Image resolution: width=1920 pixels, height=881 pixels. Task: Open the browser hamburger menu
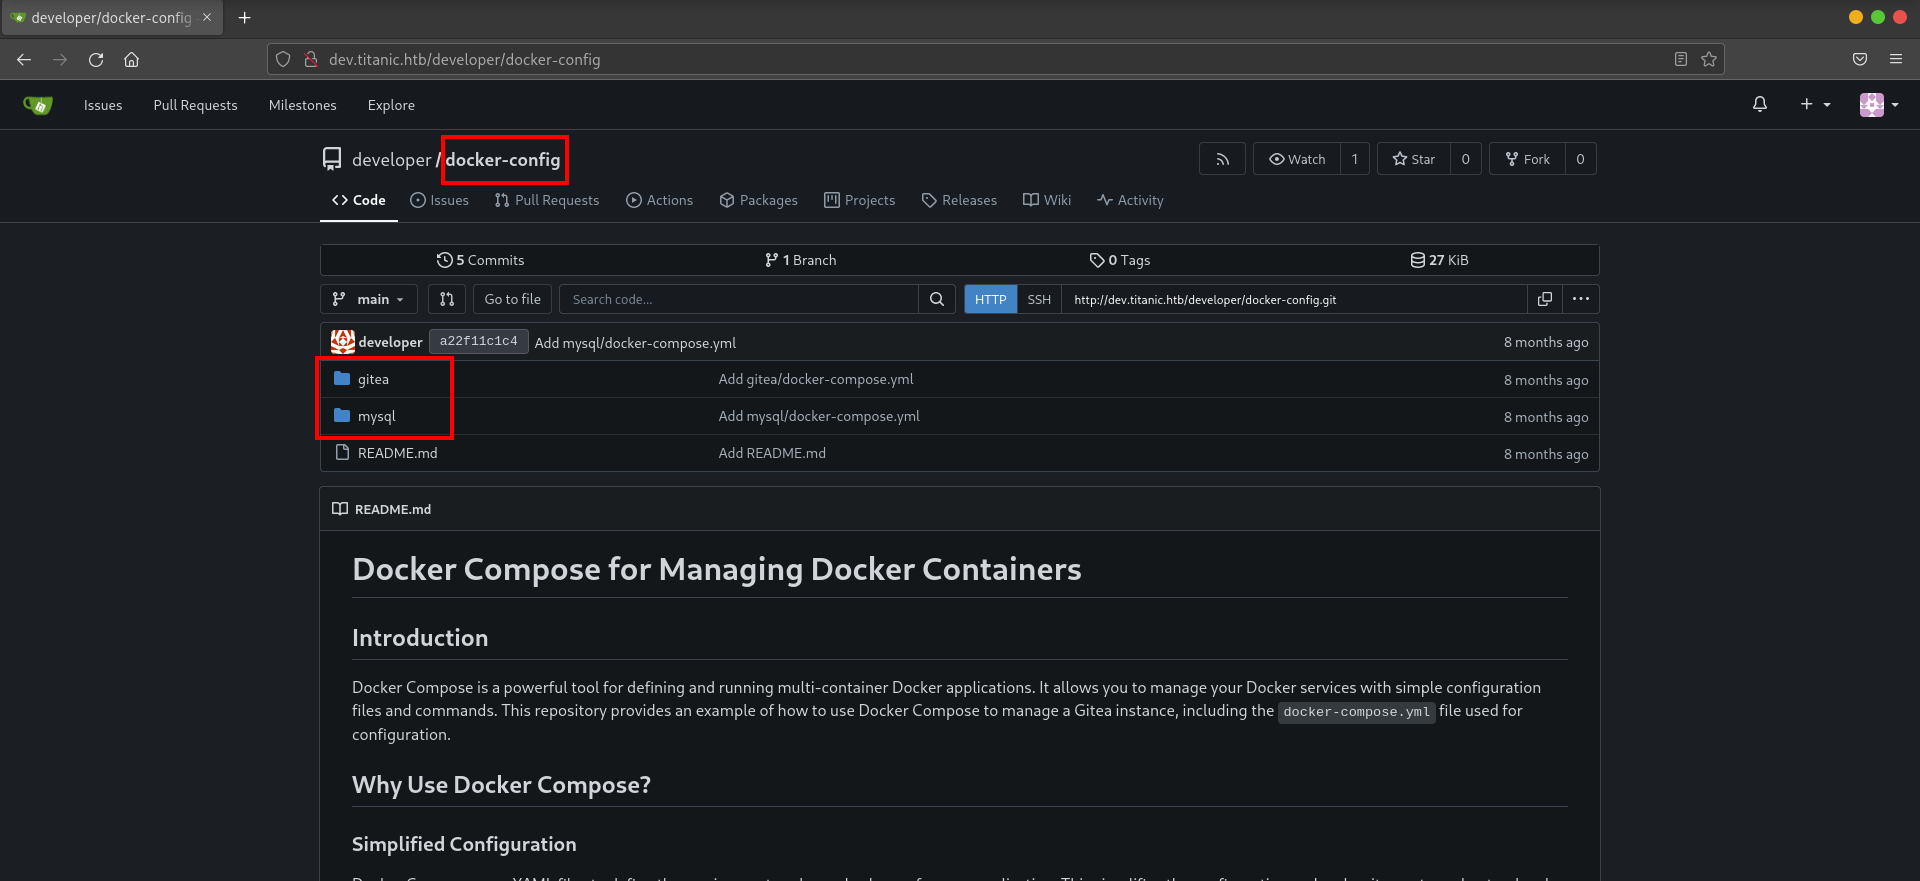click(1896, 59)
